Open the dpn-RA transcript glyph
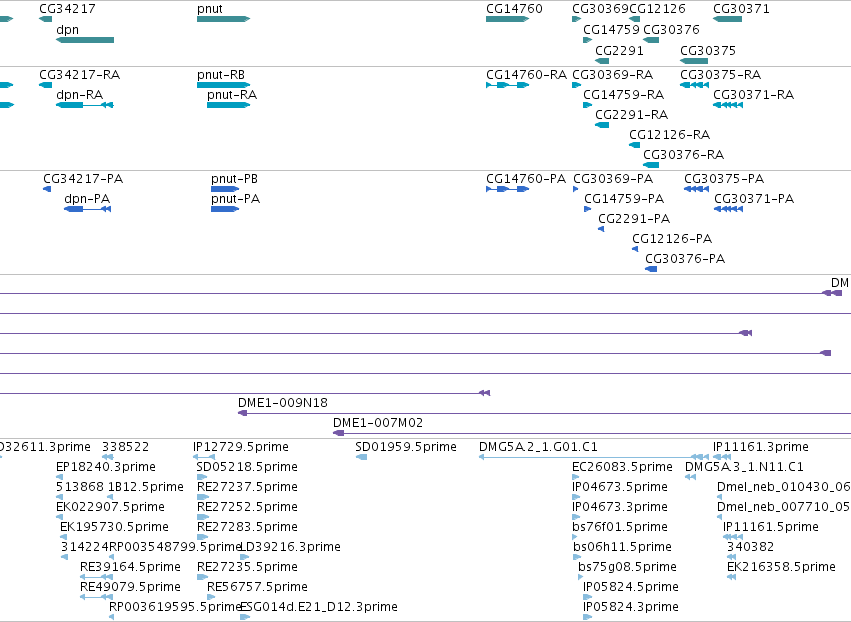The height and width of the screenshot is (622, 851). click(x=85, y=105)
